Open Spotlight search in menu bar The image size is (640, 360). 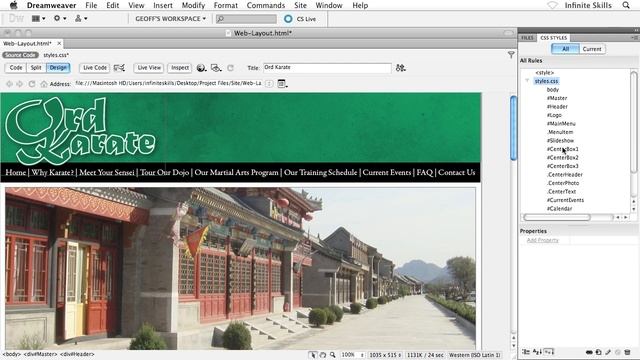(626, 5)
